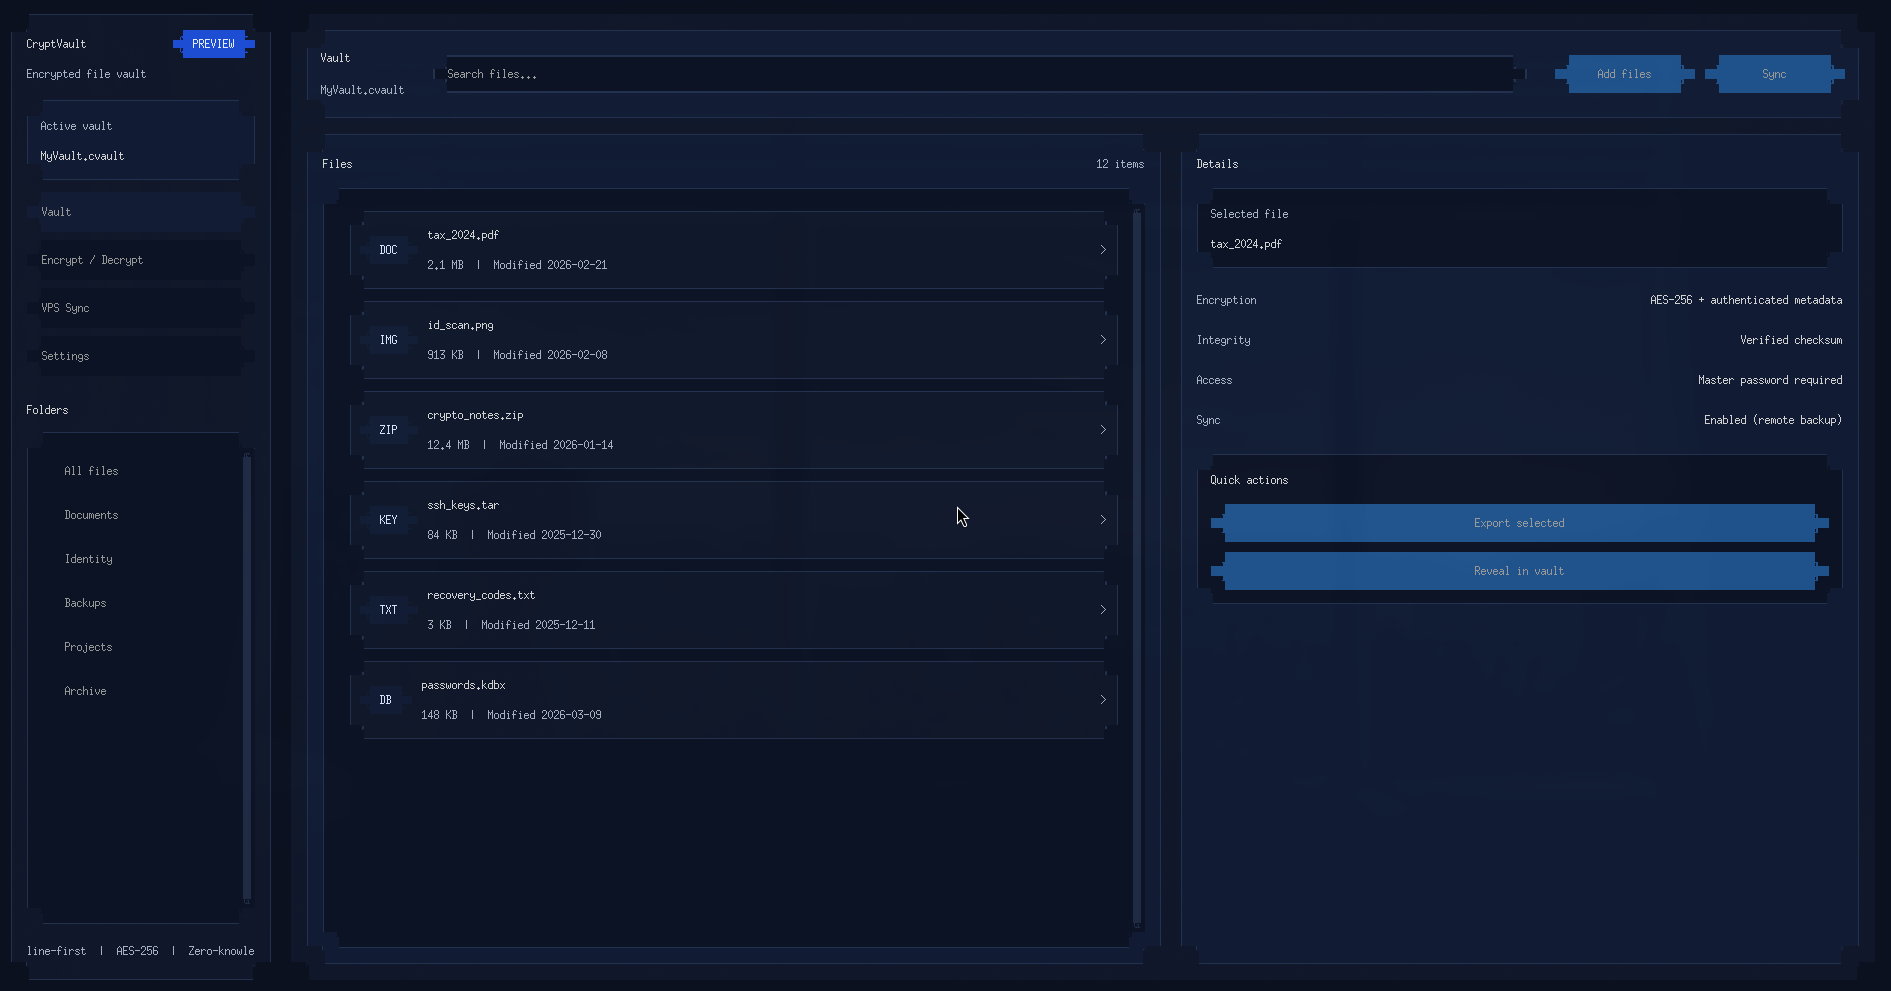
Task: Click the TXT badge for recovery_codes.txt
Action: 388,610
